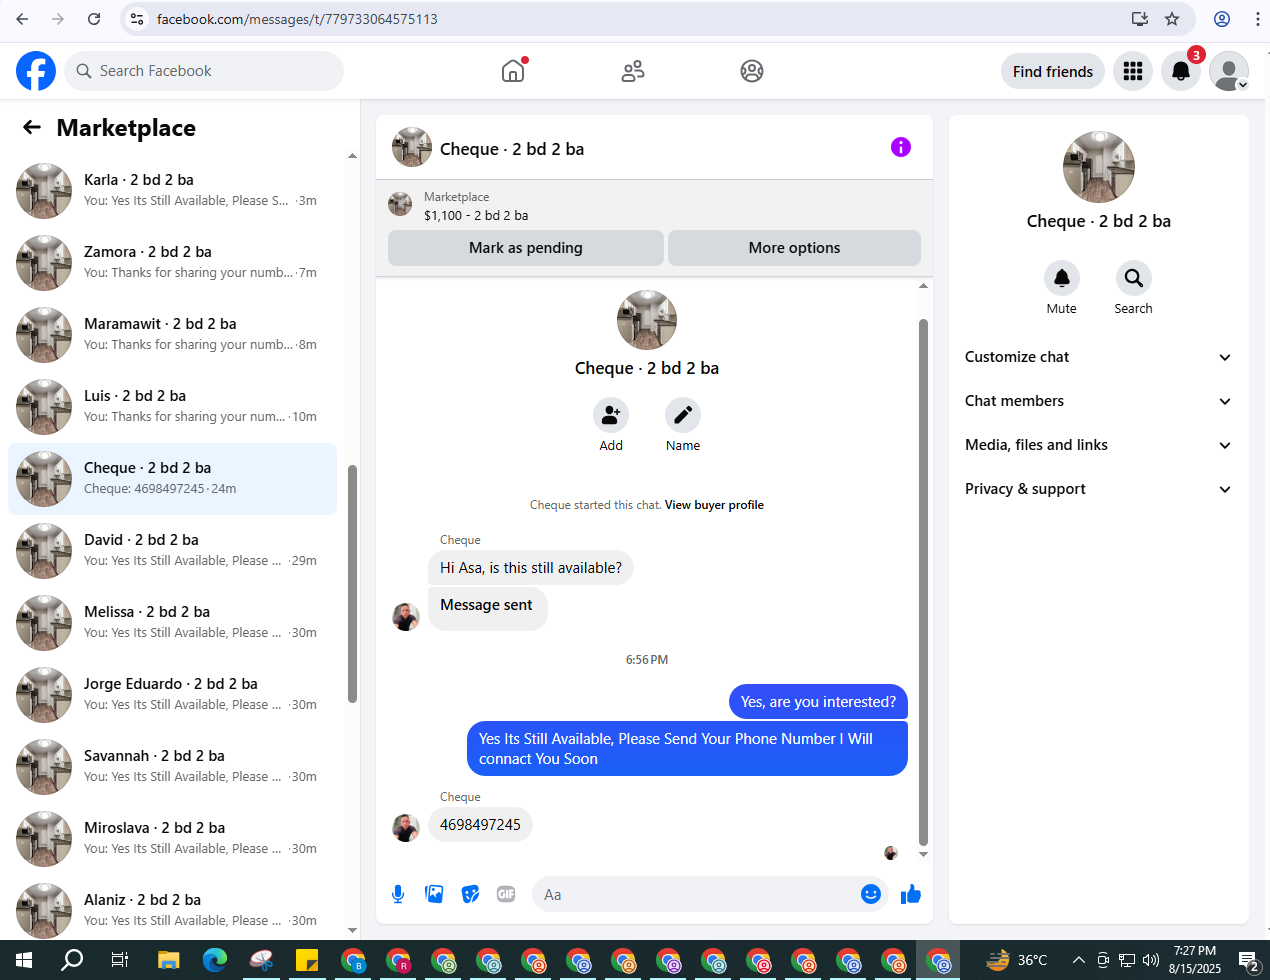Expand the Privacy & support section
The width and height of the screenshot is (1270, 980).
point(1098,489)
